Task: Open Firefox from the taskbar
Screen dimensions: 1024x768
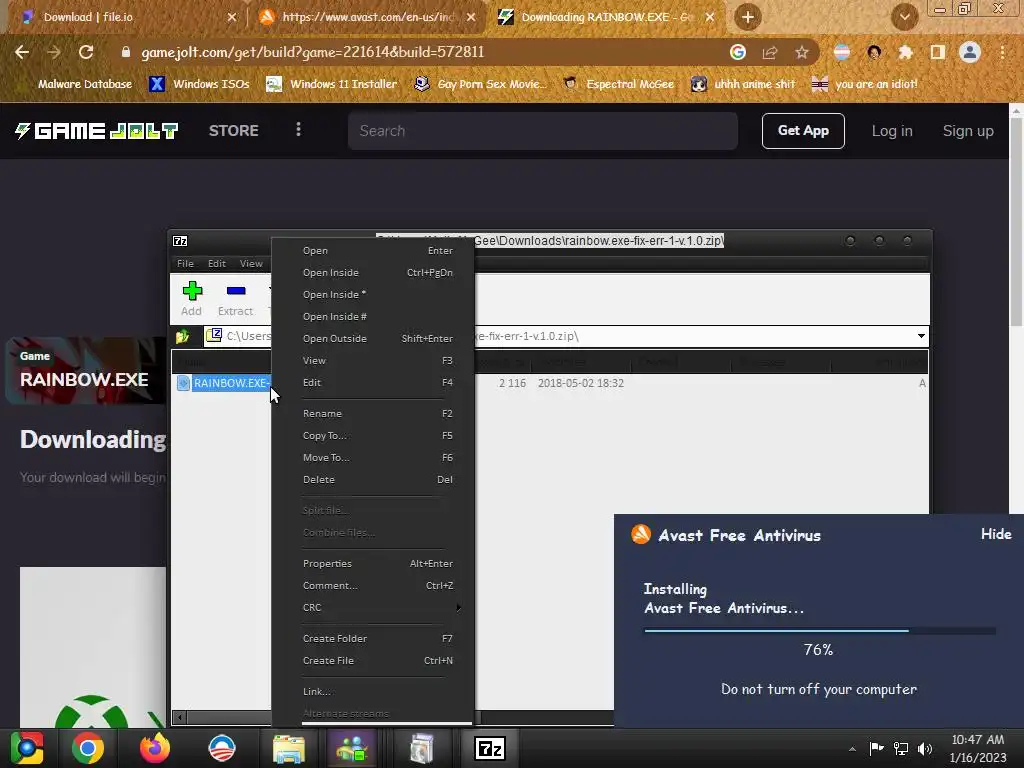Action: tap(155, 748)
